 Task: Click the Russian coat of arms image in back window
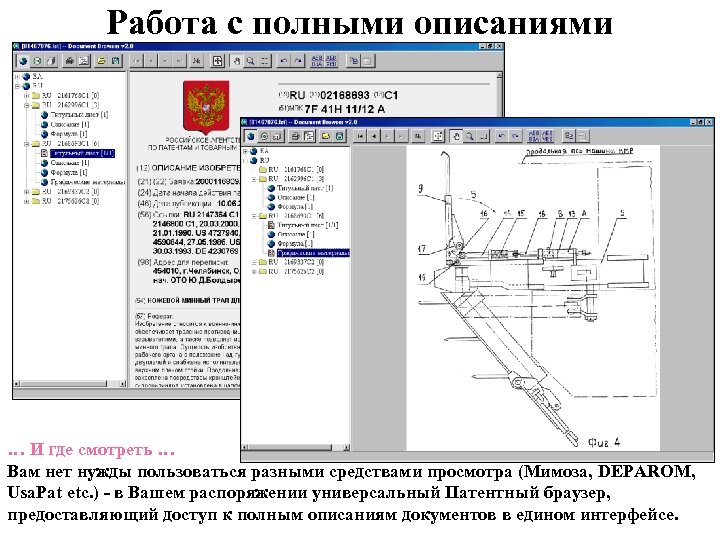coord(206,107)
